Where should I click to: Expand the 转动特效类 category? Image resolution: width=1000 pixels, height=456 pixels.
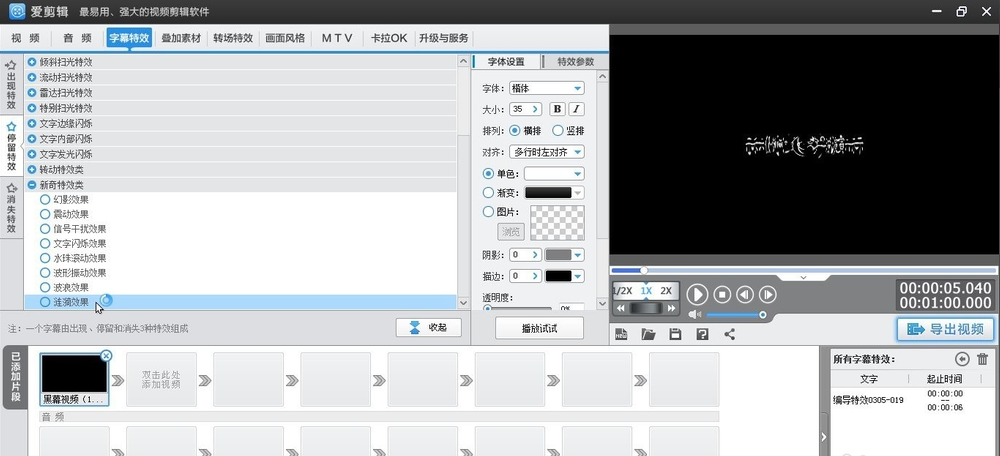(x=32, y=170)
